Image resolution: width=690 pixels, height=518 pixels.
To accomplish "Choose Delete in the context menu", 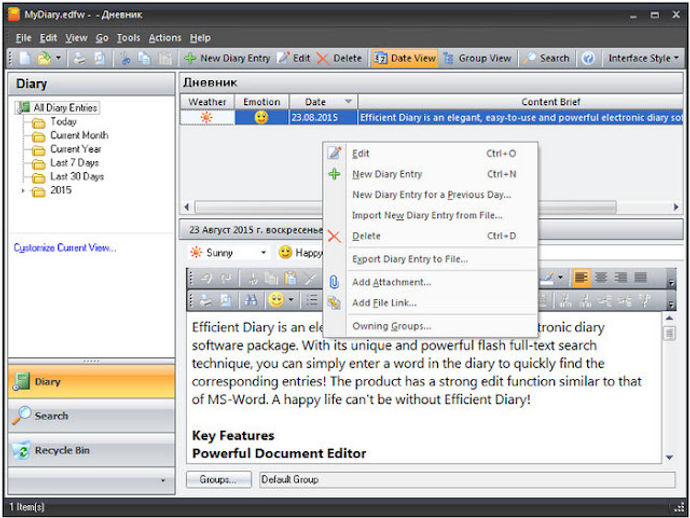I will pyautogui.click(x=431, y=236).
